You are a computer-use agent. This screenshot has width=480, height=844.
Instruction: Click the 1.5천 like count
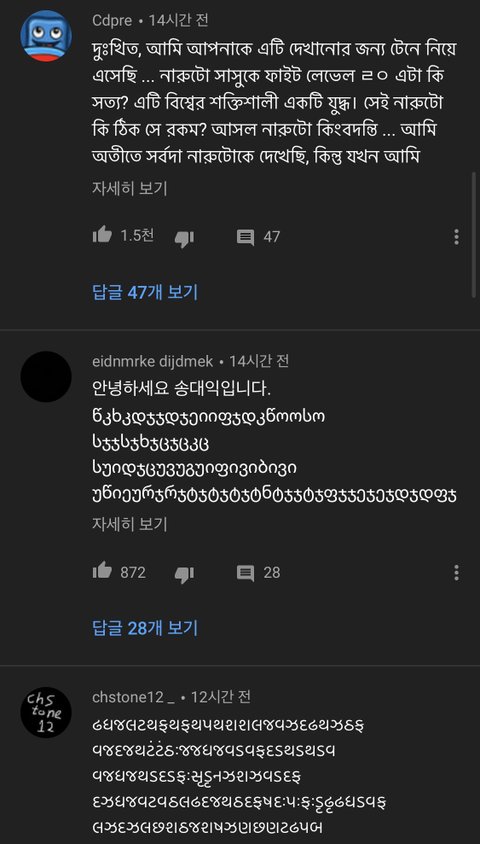[137, 236]
